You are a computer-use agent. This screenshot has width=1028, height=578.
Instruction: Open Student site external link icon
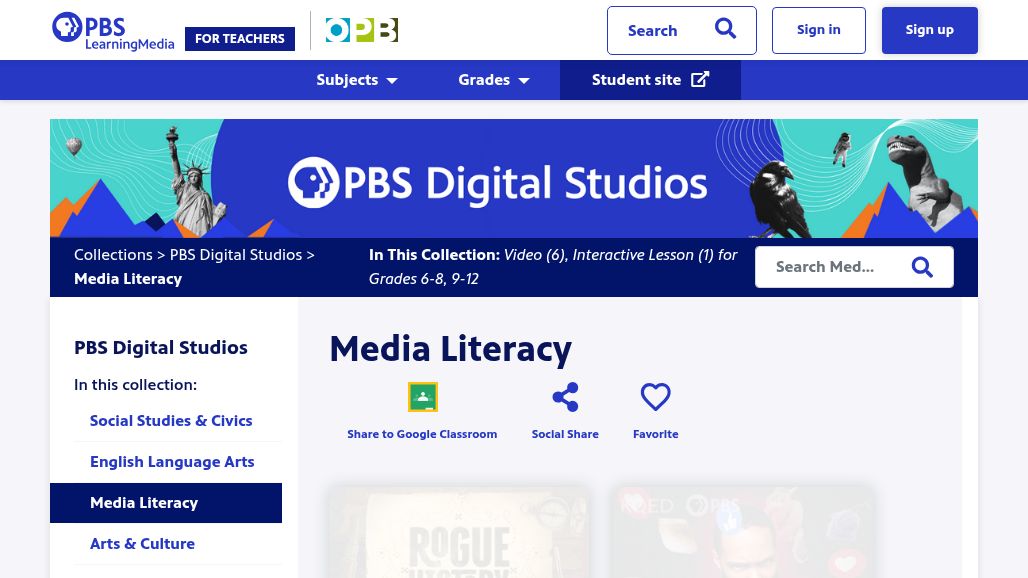(x=700, y=80)
